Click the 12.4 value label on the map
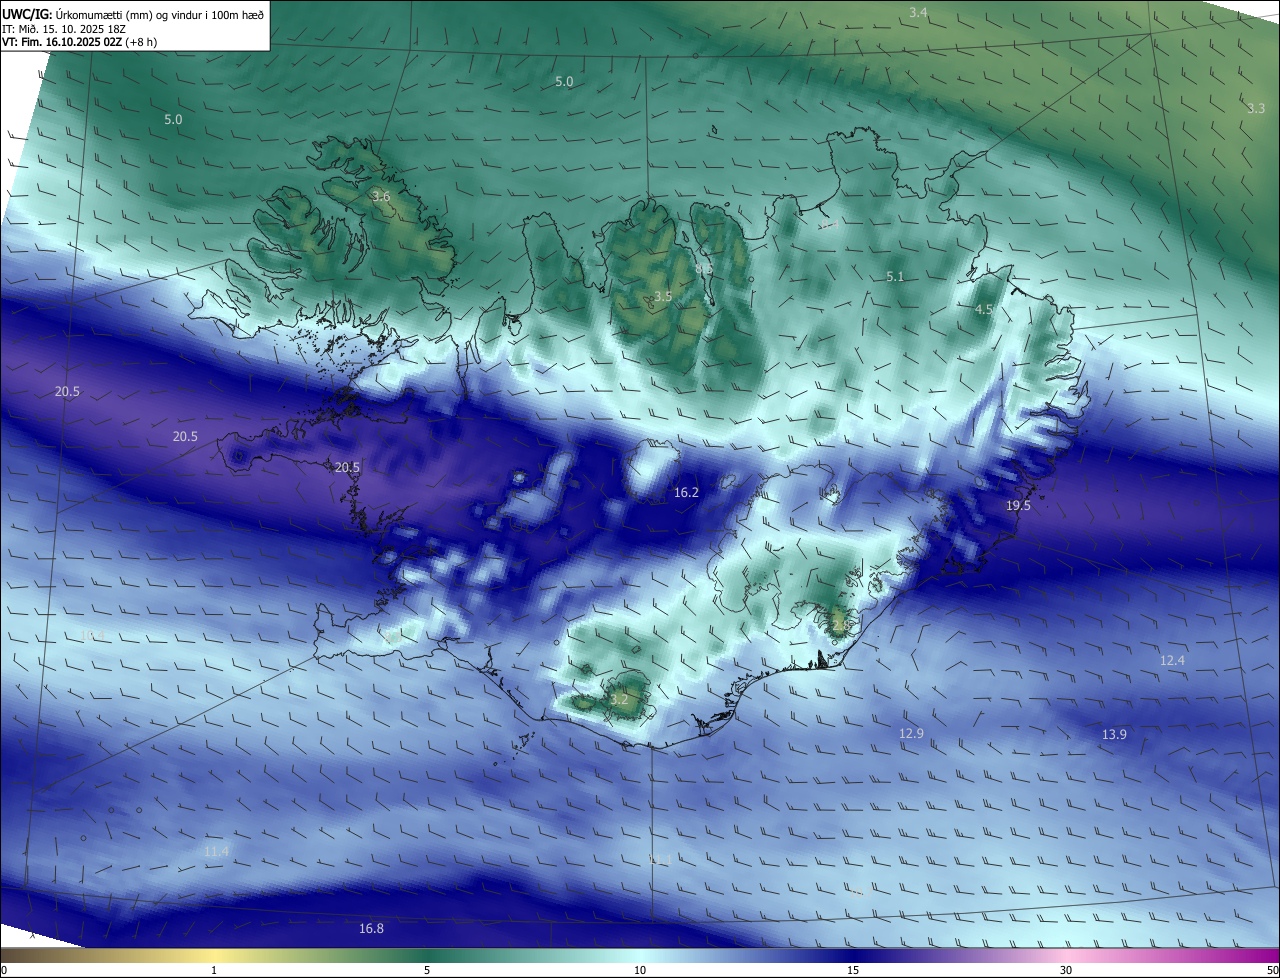This screenshot has width=1280, height=978. [x=1172, y=661]
